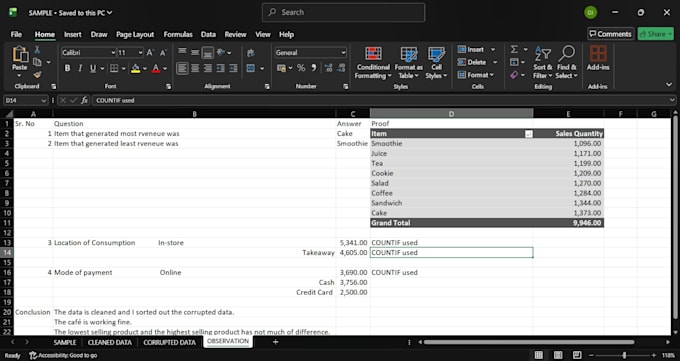Open the font size dropdown
This screenshot has width=680, height=361.
(x=141, y=53)
